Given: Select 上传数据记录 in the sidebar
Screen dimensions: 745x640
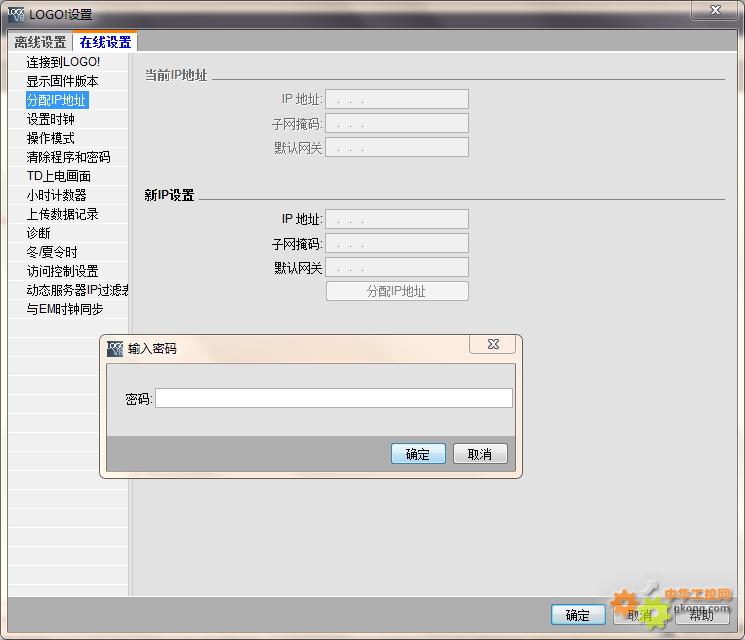Looking at the screenshot, I should coord(62,214).
